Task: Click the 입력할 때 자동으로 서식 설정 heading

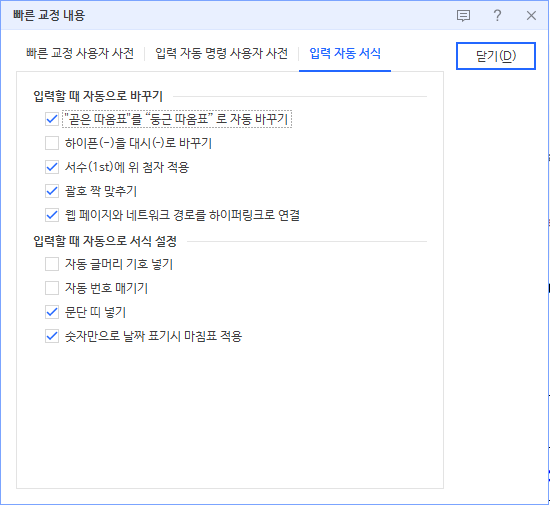Action: (105, 241)
